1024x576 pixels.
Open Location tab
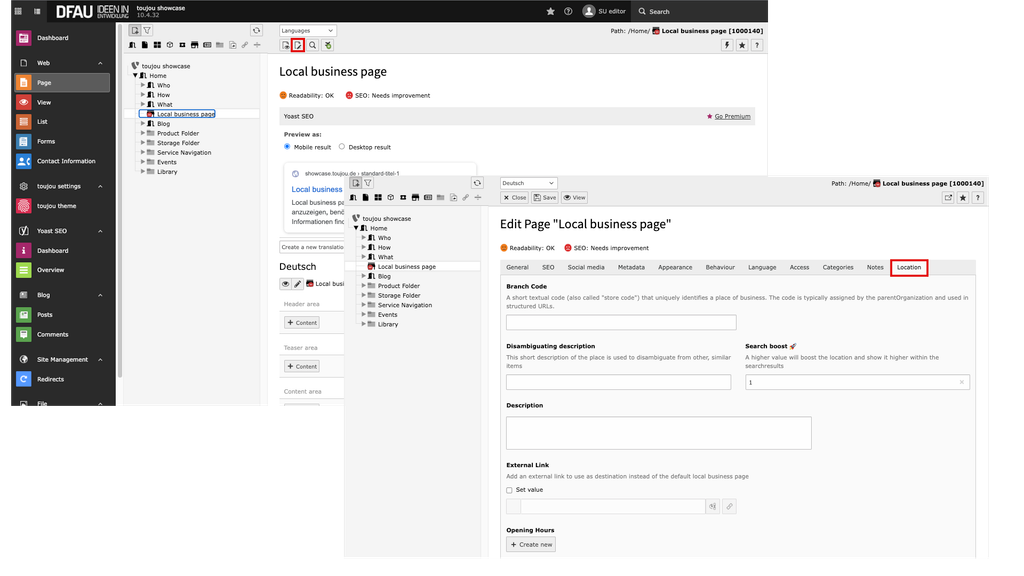tap(909, 267)
